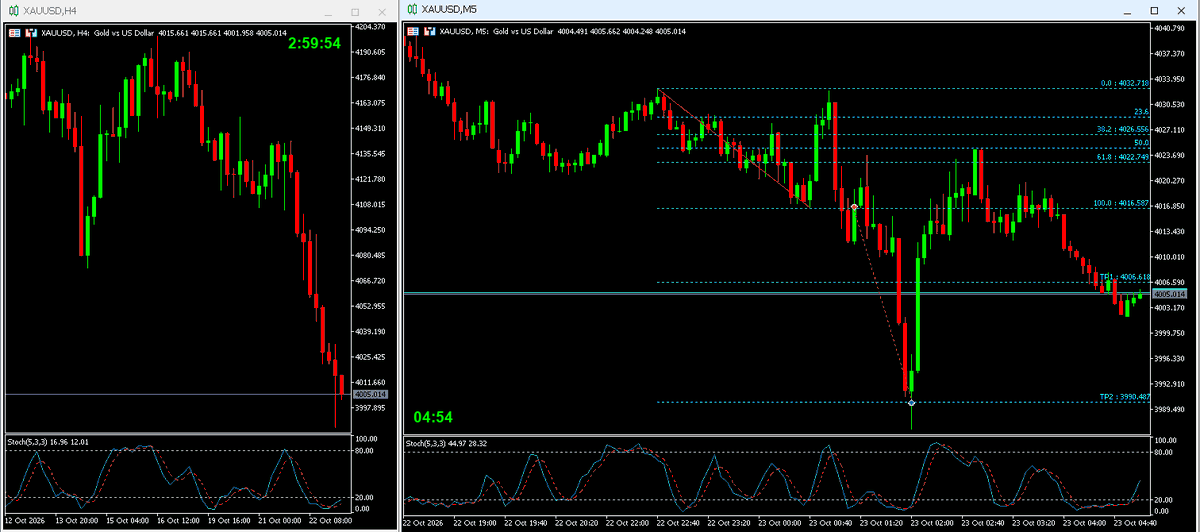Select the Fibonacci 61.8 : 4022.749 level label
The image size is (1200, 532).
tap(1124, 158)
